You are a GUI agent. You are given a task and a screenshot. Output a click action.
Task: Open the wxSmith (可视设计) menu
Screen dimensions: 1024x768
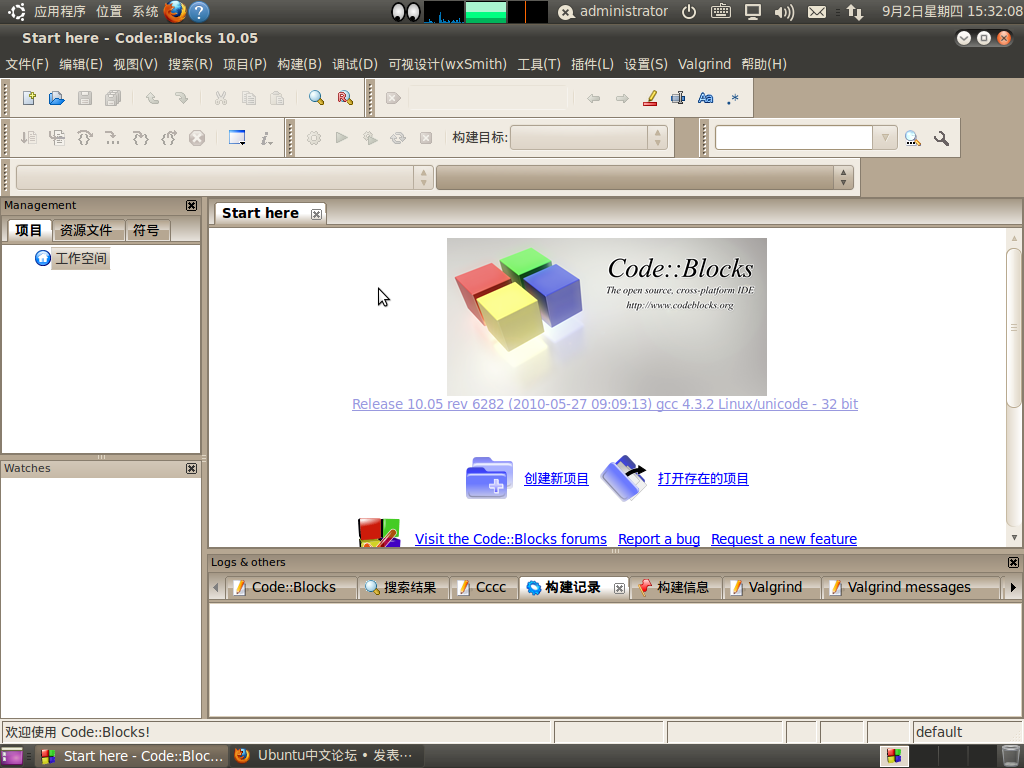click(447, 64)
